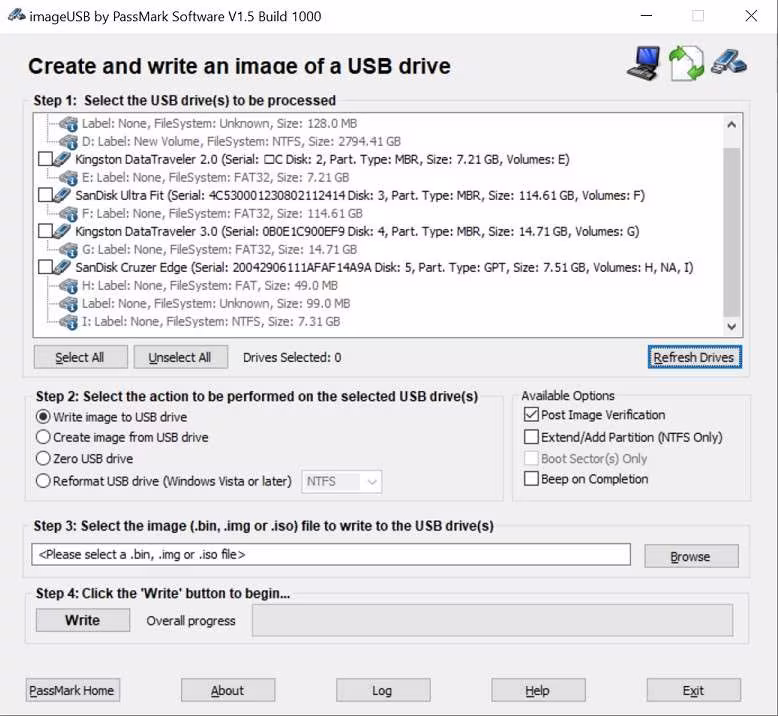Image resolution: width=778 pixels, height=716 pixels.
Task: Select the Kingston DataTraveler 3.0 drive row text
Action: (357, 231)
